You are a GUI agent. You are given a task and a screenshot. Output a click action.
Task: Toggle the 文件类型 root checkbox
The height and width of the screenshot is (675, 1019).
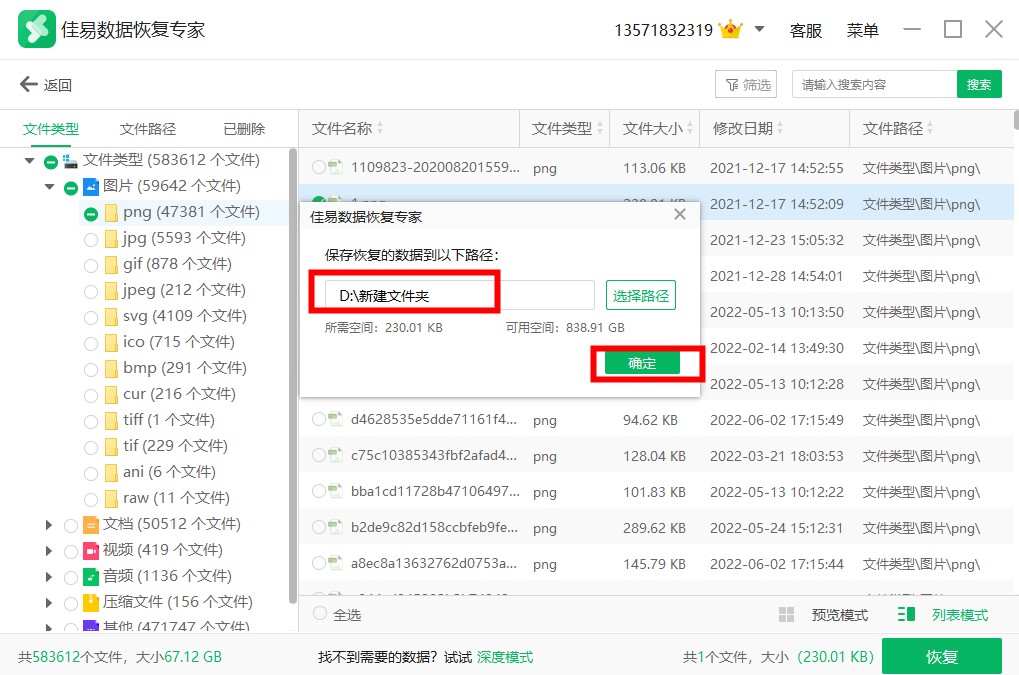coord(51,162)
